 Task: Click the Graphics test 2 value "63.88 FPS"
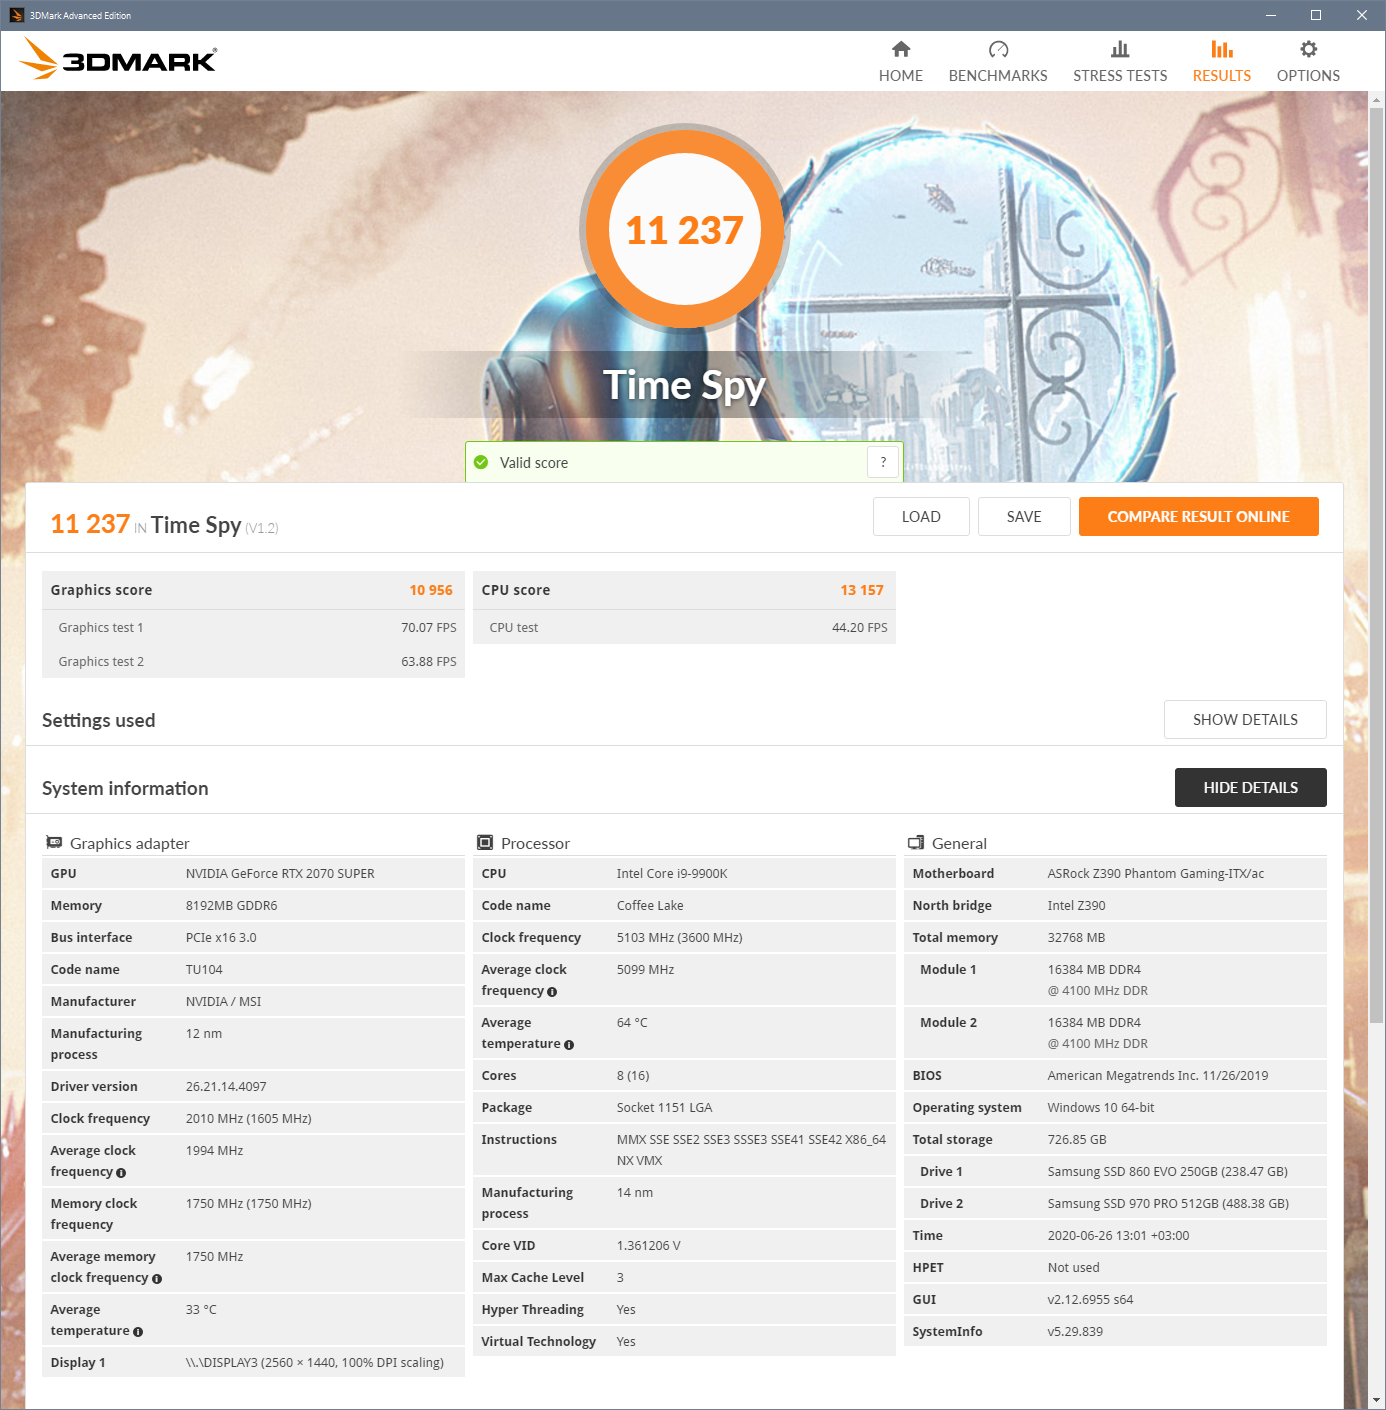click(429, 662)
